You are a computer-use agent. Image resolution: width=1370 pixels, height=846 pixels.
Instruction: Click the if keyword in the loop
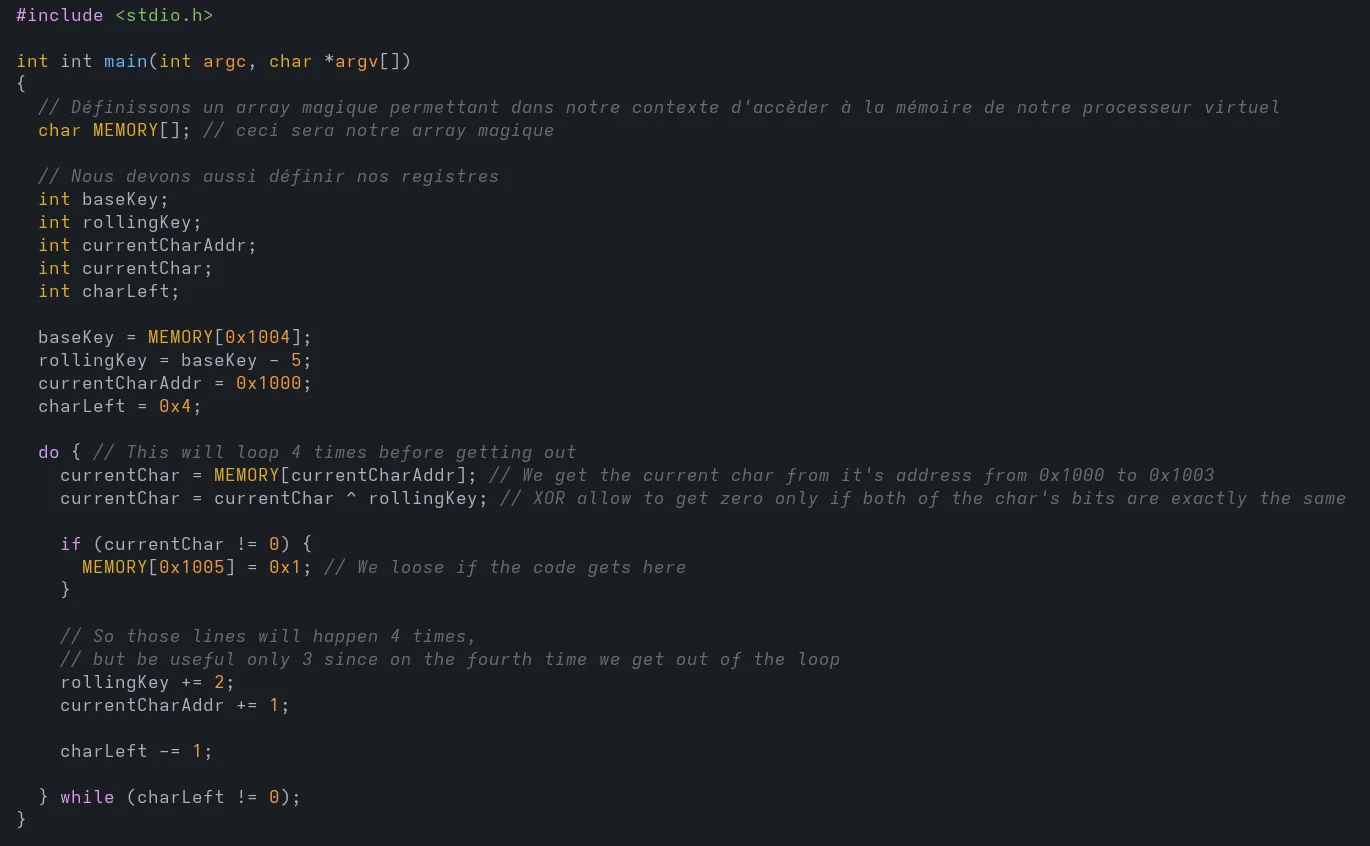click(70, 544)
